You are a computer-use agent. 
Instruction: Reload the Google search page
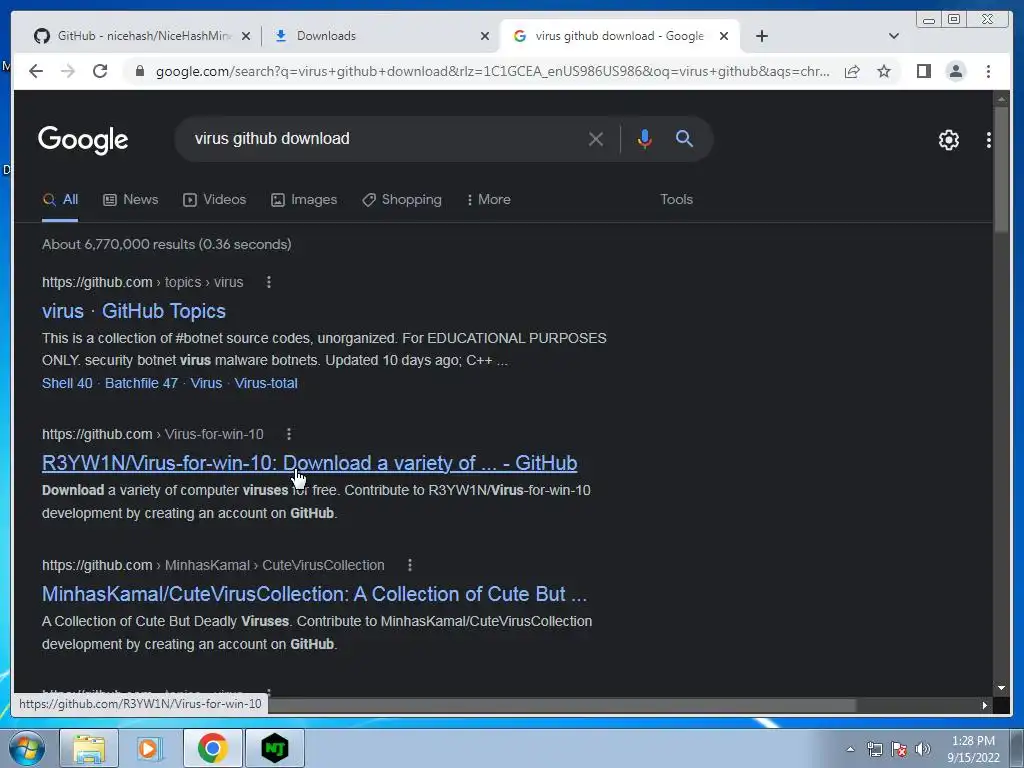(100, 71)
